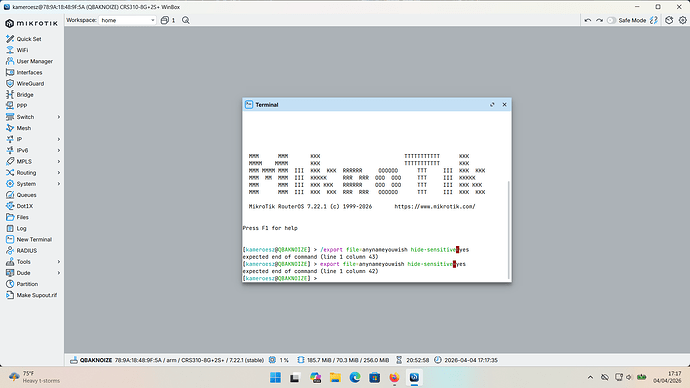Image resolution: width=690 pixels, height=388 pixels.
Task: Open Task View on the taskbar
Action: pos(294,377)
